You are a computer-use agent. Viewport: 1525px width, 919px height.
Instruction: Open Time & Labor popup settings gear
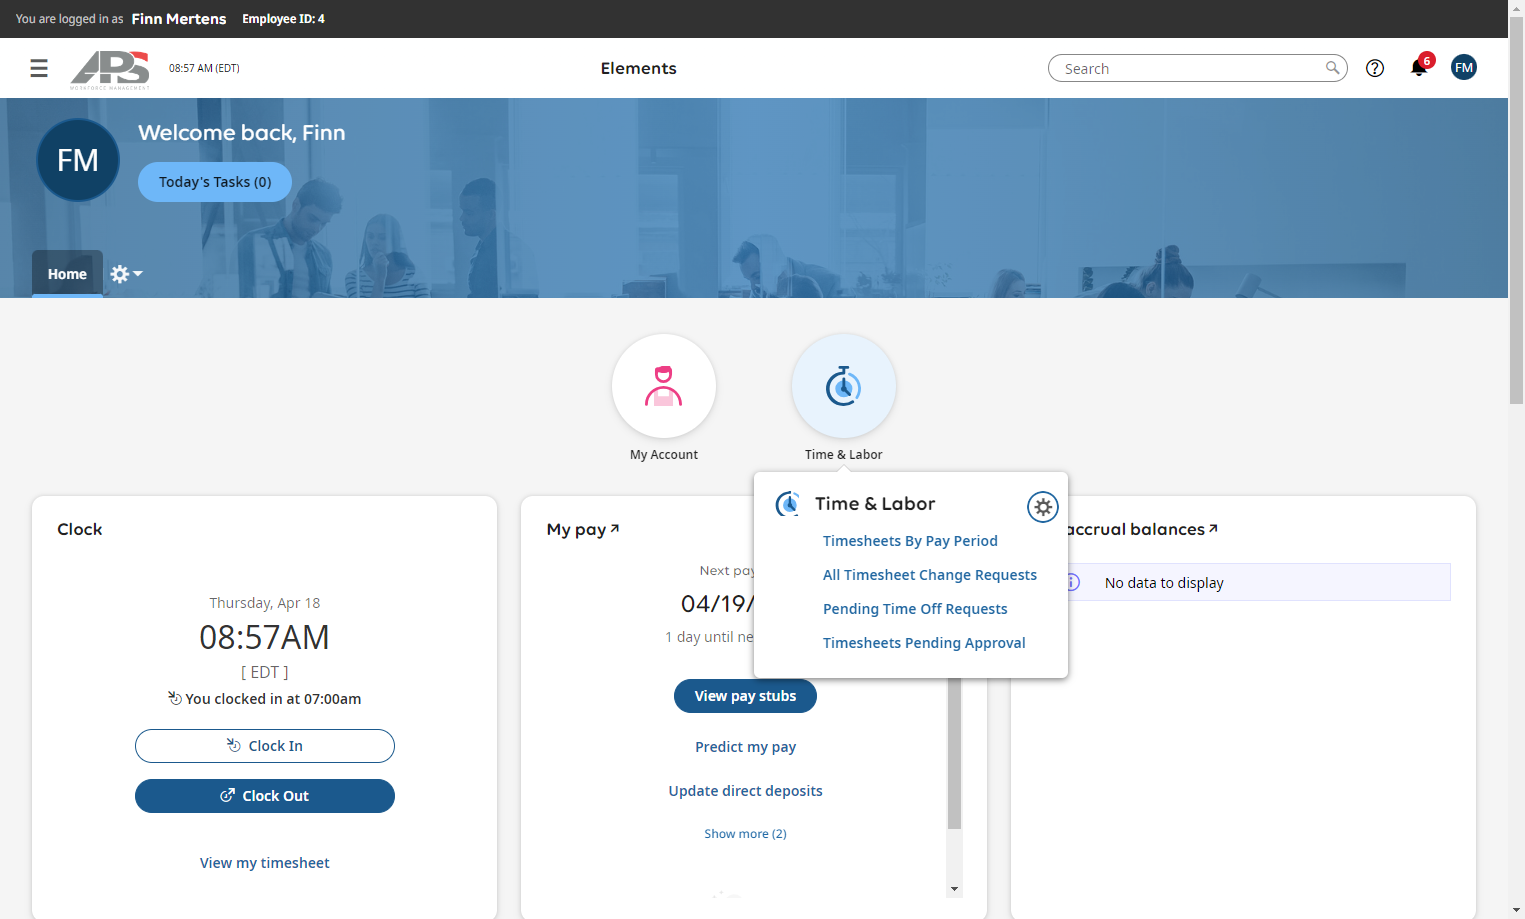click(x=1043, y=507)
